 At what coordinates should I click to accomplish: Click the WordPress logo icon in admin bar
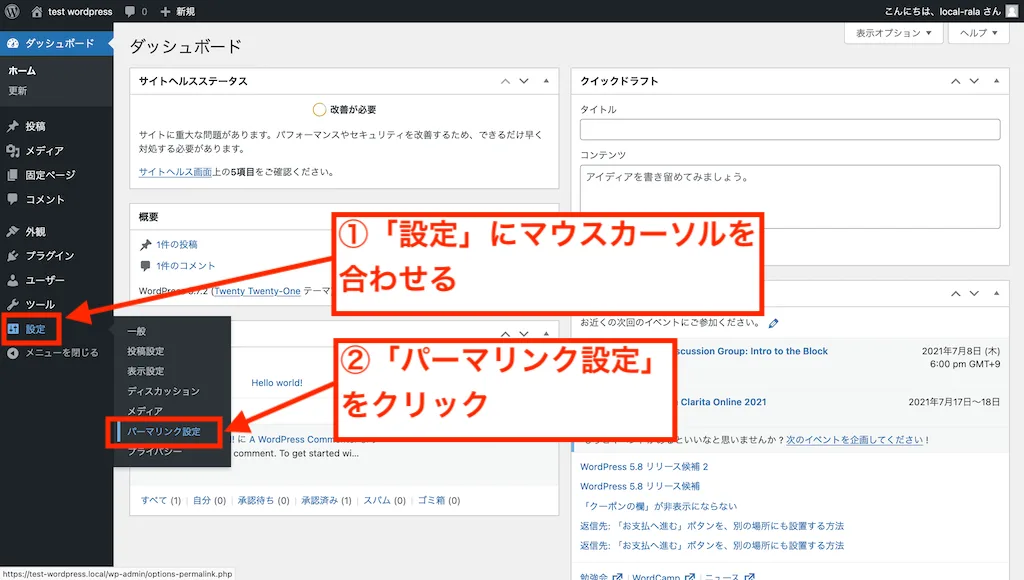(12, 11)
